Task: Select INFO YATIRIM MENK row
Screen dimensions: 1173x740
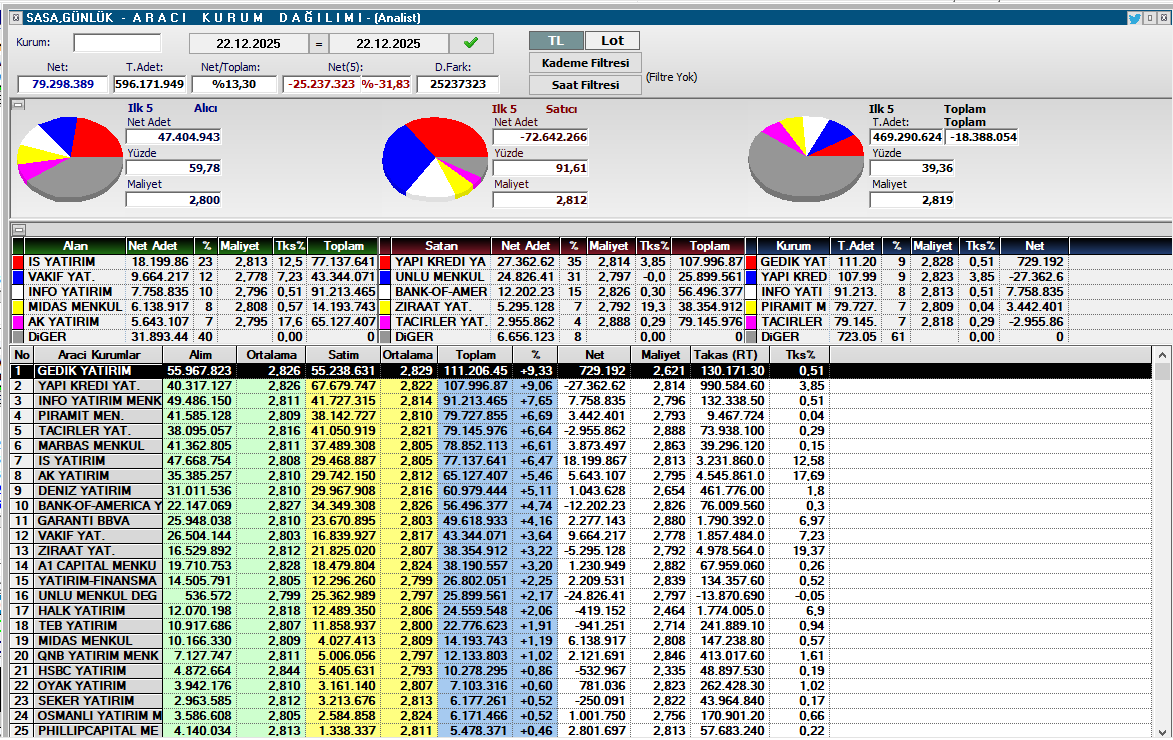Action: point(581,401)
